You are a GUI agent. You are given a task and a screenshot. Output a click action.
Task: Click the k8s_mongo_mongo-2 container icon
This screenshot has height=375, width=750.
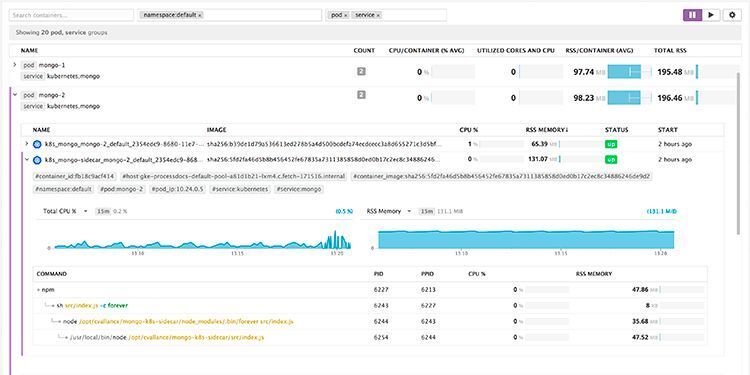click(37, 144)
